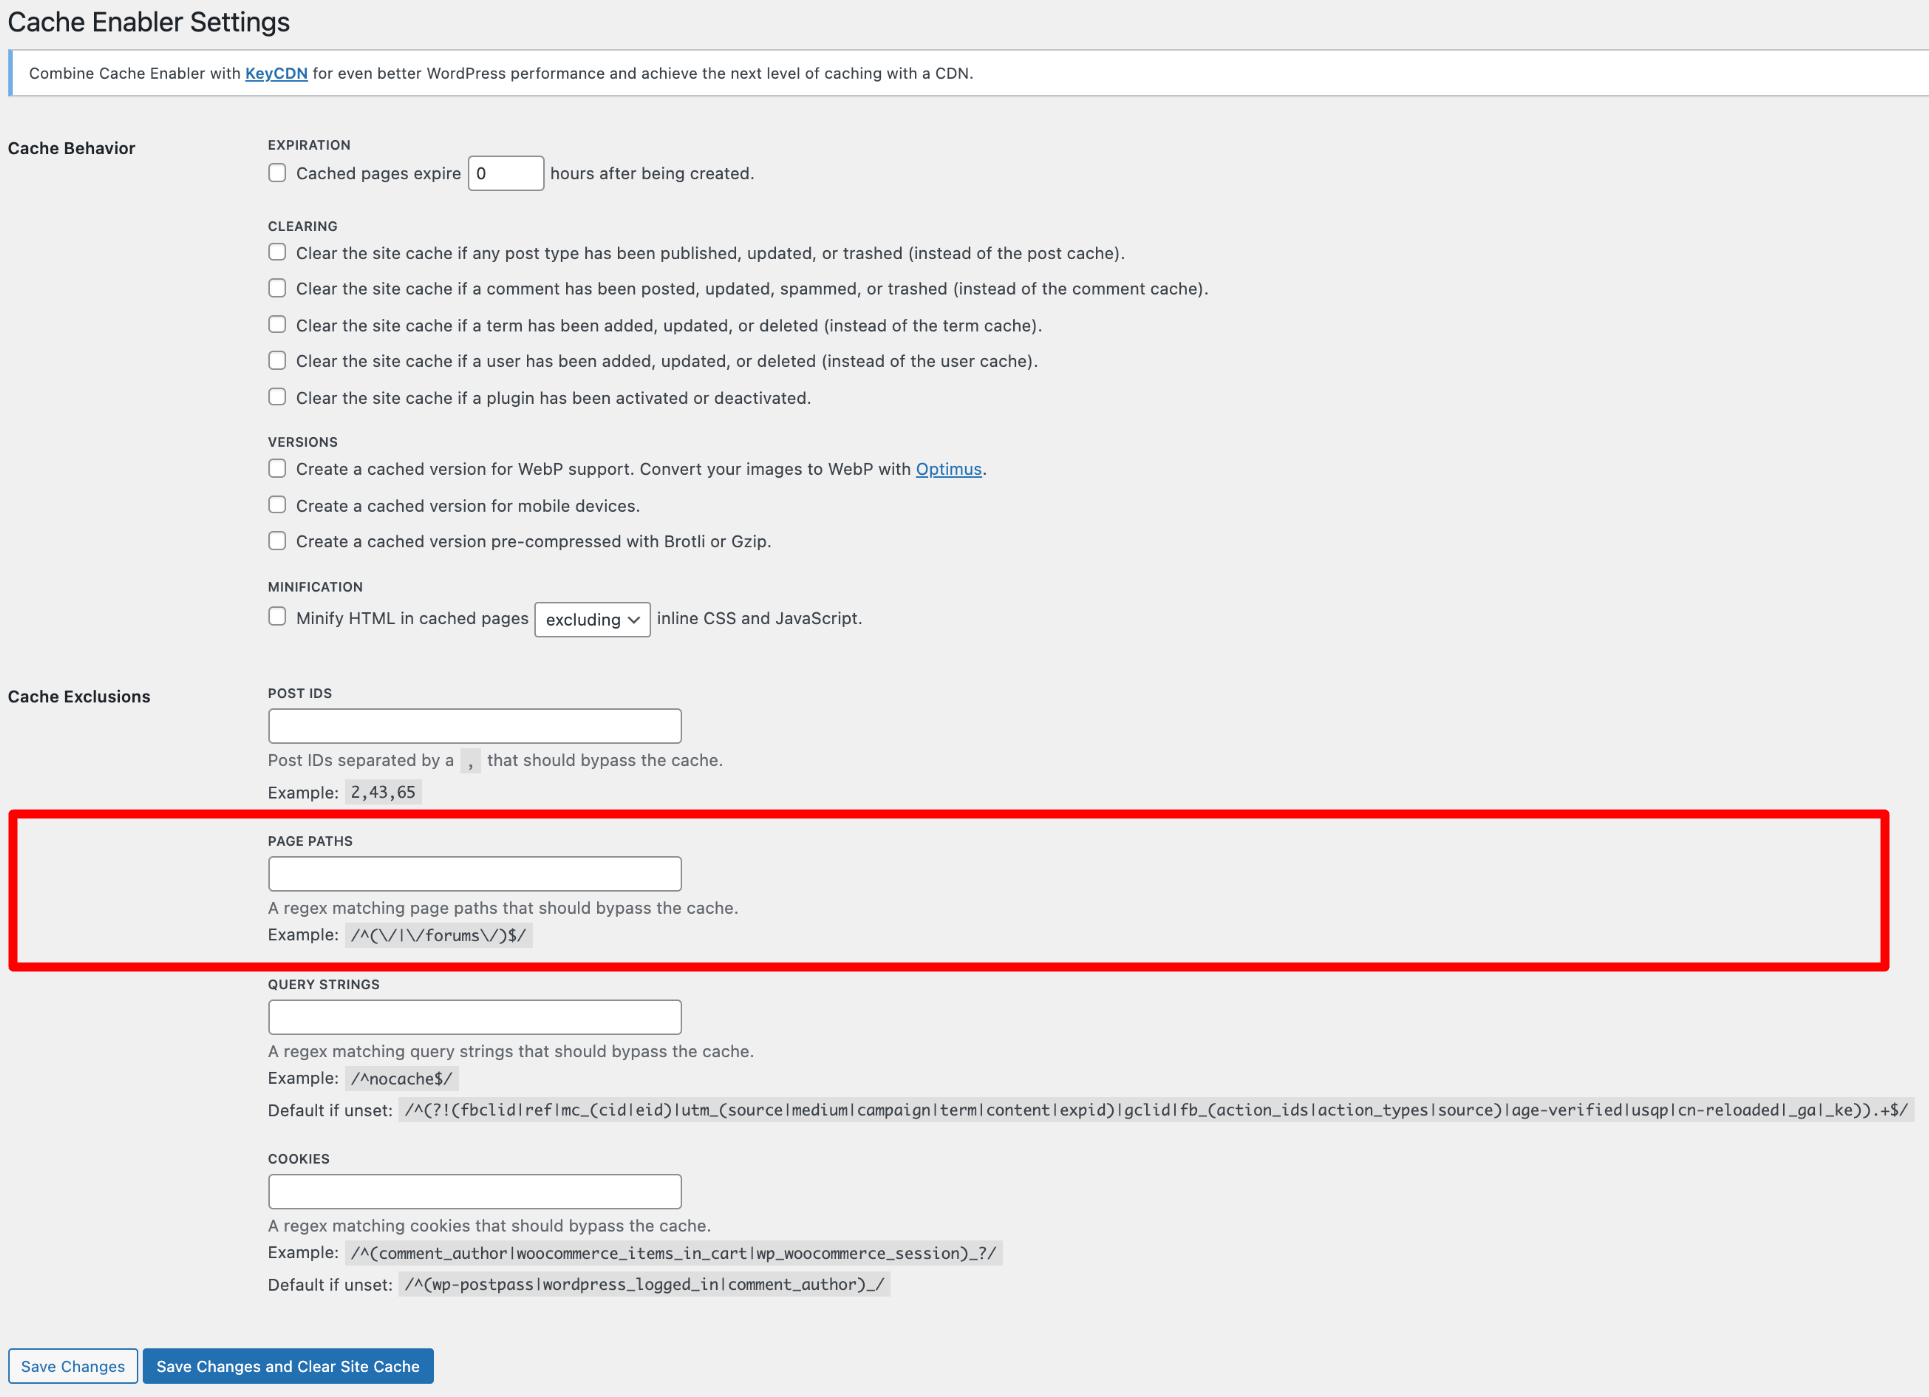Click the Query Strings input field
The image size is (1929, 1397).
tap(473, 1017)
